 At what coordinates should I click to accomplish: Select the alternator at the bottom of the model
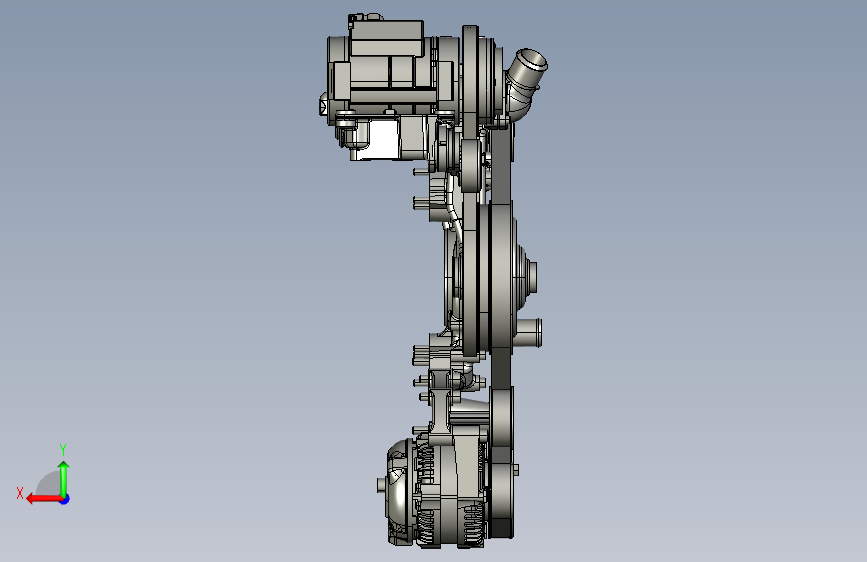[x=437, y=492]
